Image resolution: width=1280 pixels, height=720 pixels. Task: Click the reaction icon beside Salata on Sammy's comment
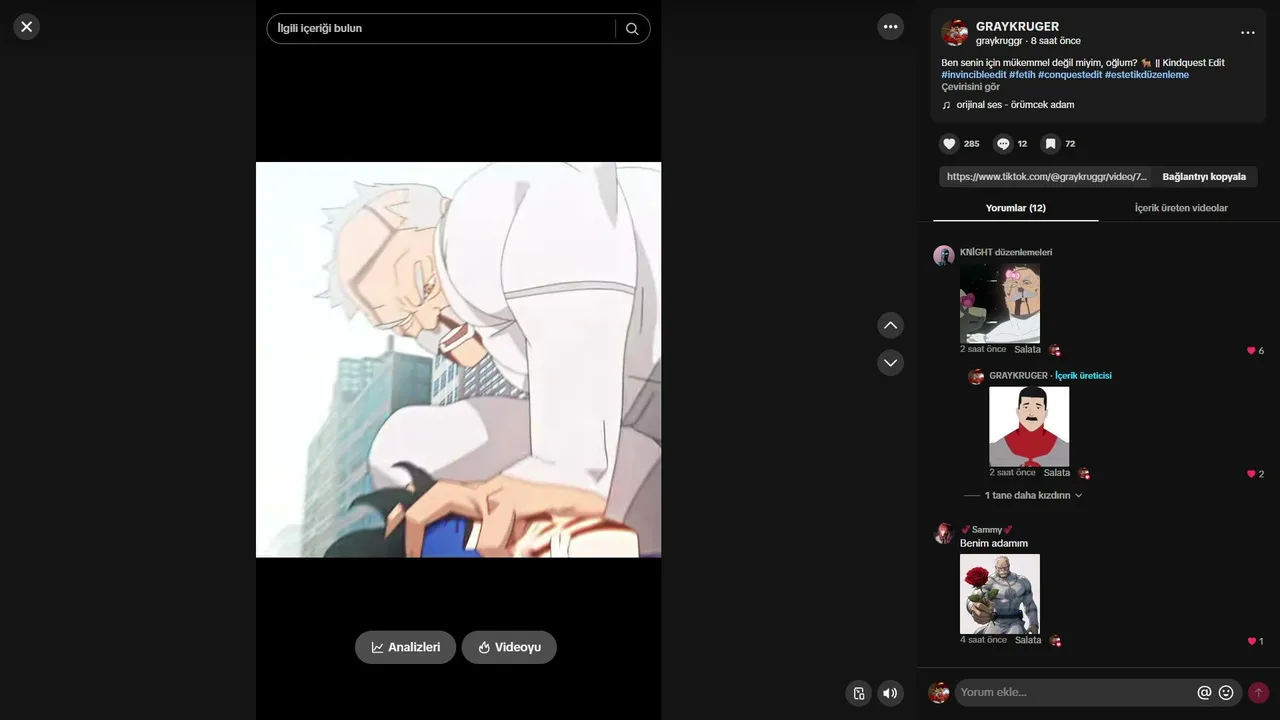(x=1055, y=640)
